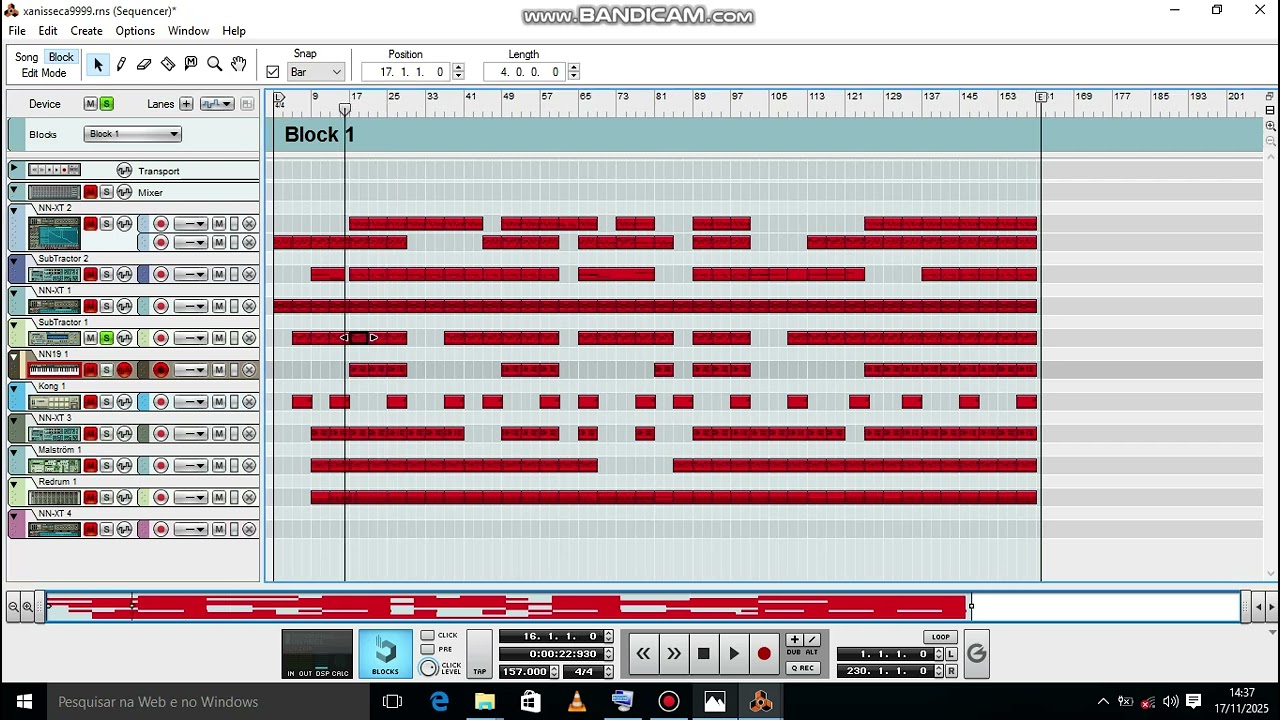This screenshot has width=1280, height=720.
Task: Click the Blocks button in transport
Action: tap(385, 654)
